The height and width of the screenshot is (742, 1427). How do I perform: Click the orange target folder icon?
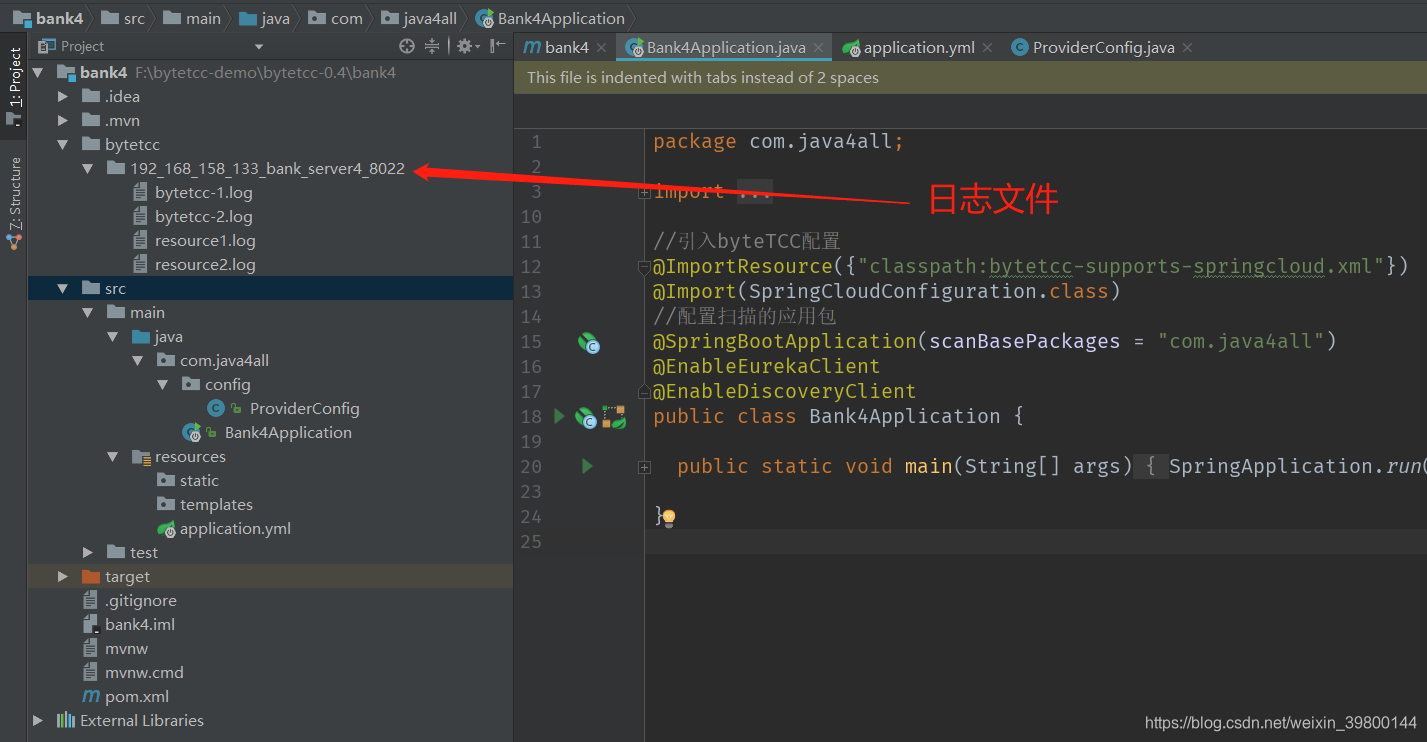pos(90,576)
